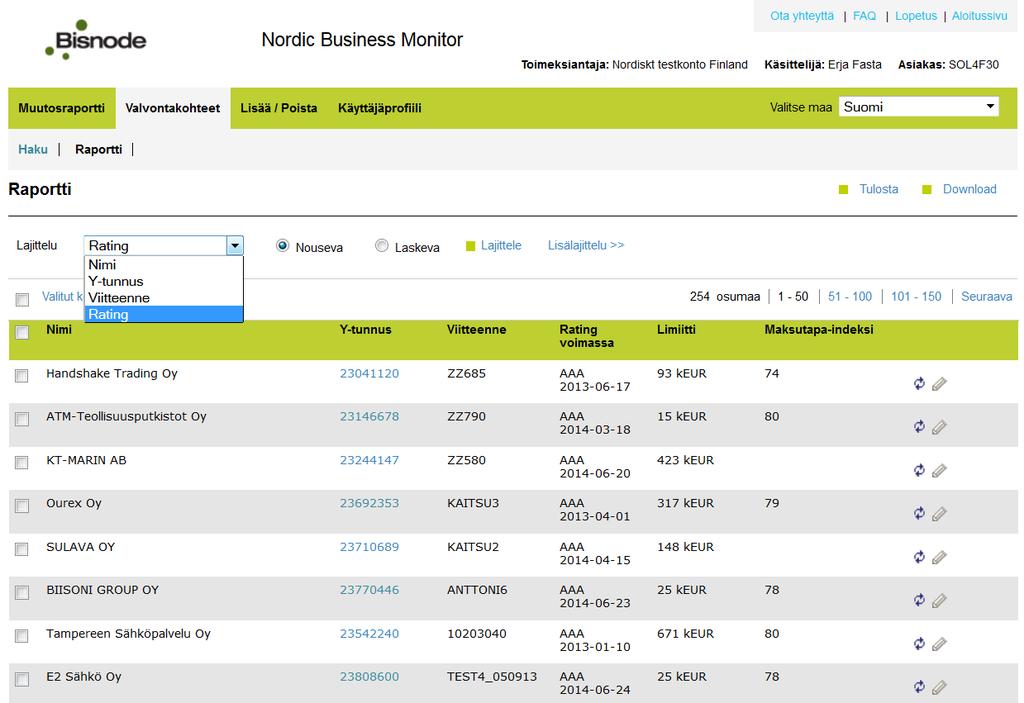Image resolution: width=1024 pixels, height=703 pixels.
Task: Open Y-tunnus 23710689
Action: (x=369, y=547)
